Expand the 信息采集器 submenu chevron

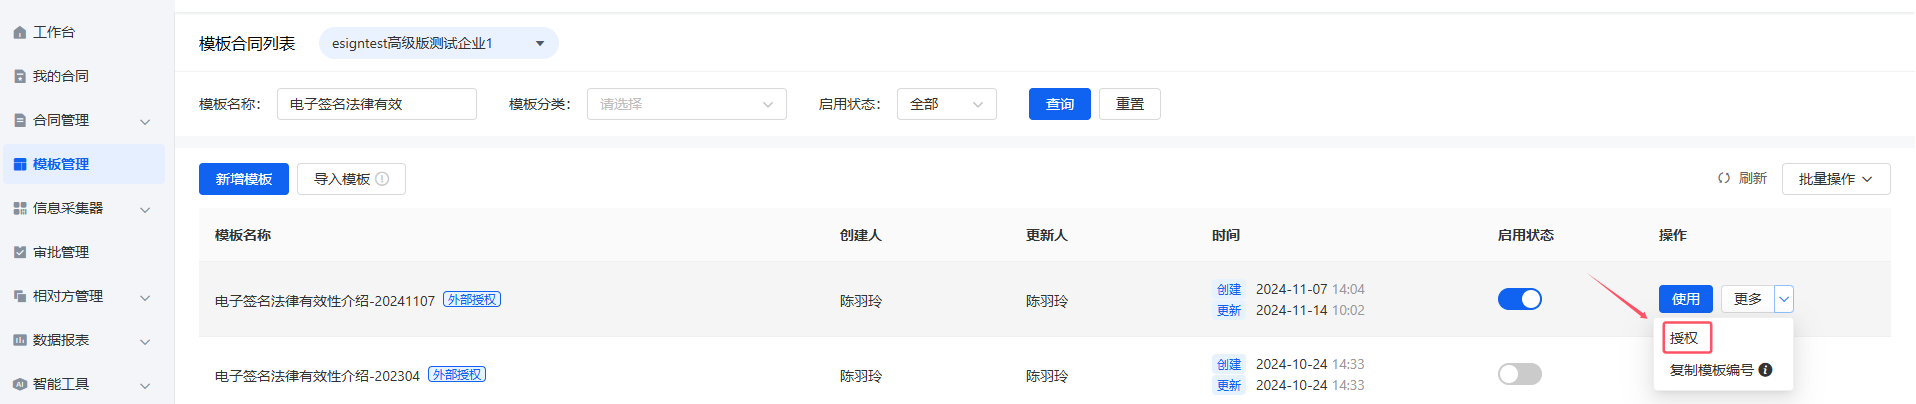(x=145, y=210)
